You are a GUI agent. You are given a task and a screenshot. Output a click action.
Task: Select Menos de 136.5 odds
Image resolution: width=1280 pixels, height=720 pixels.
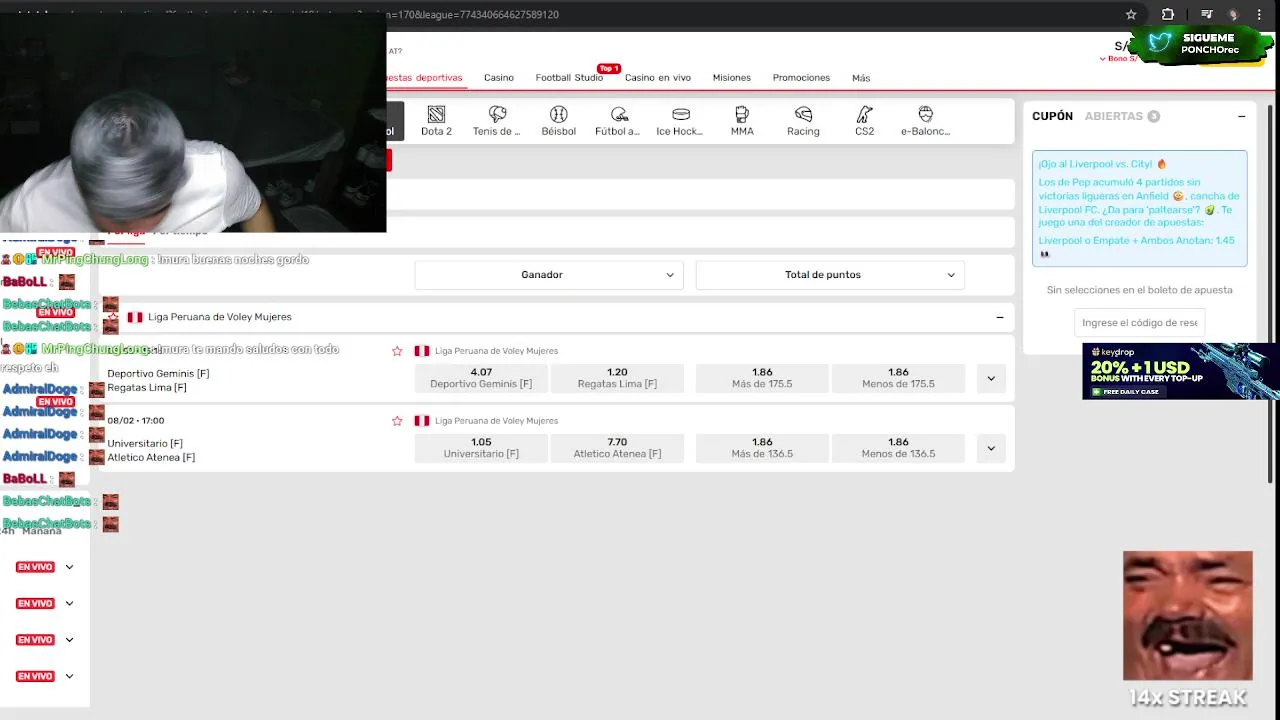click(x=898, y=448)
